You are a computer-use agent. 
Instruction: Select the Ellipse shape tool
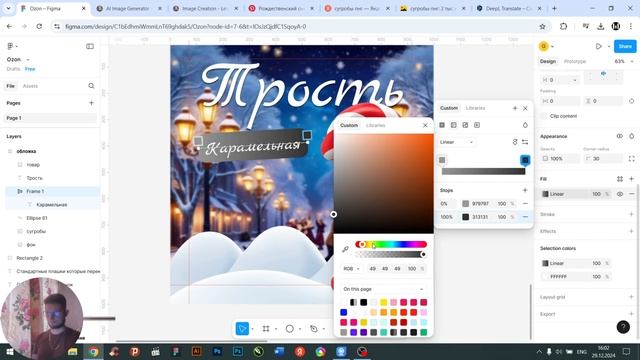coord(289,329)
